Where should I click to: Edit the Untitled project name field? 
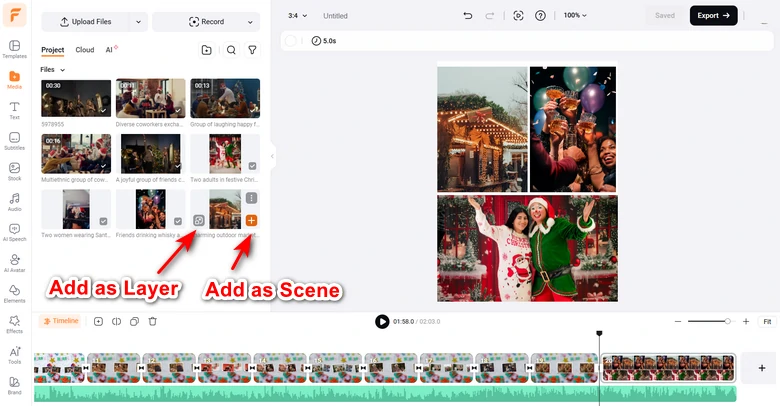[x=335, y=15]
